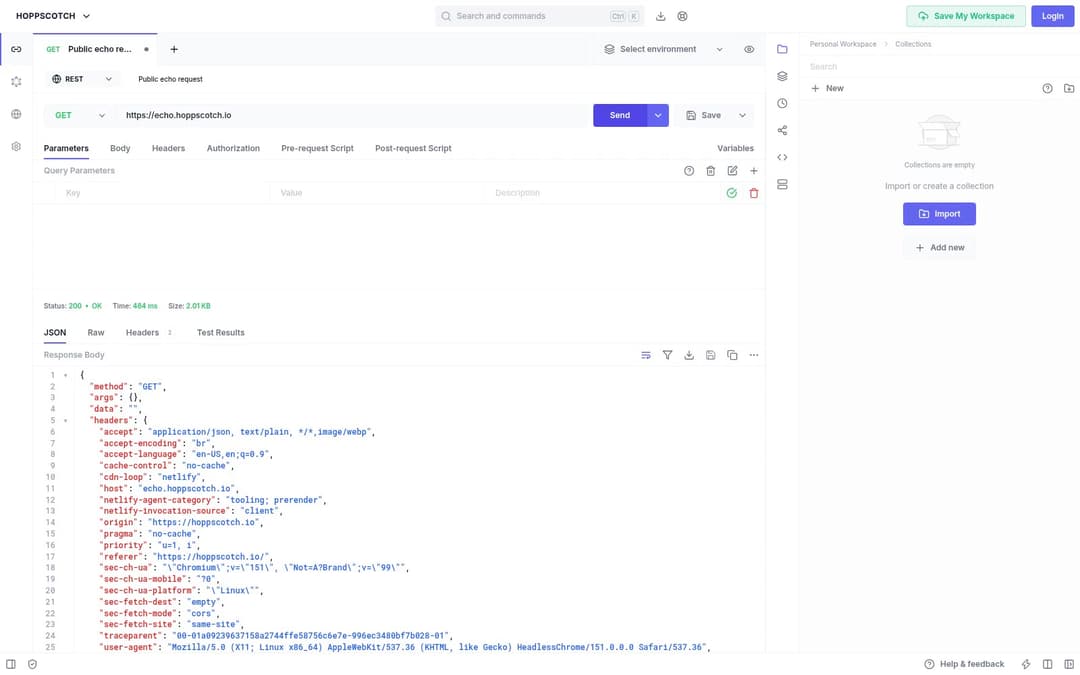Open the Authorization tab
1080x675 pixels.
(x=233, y=148)
